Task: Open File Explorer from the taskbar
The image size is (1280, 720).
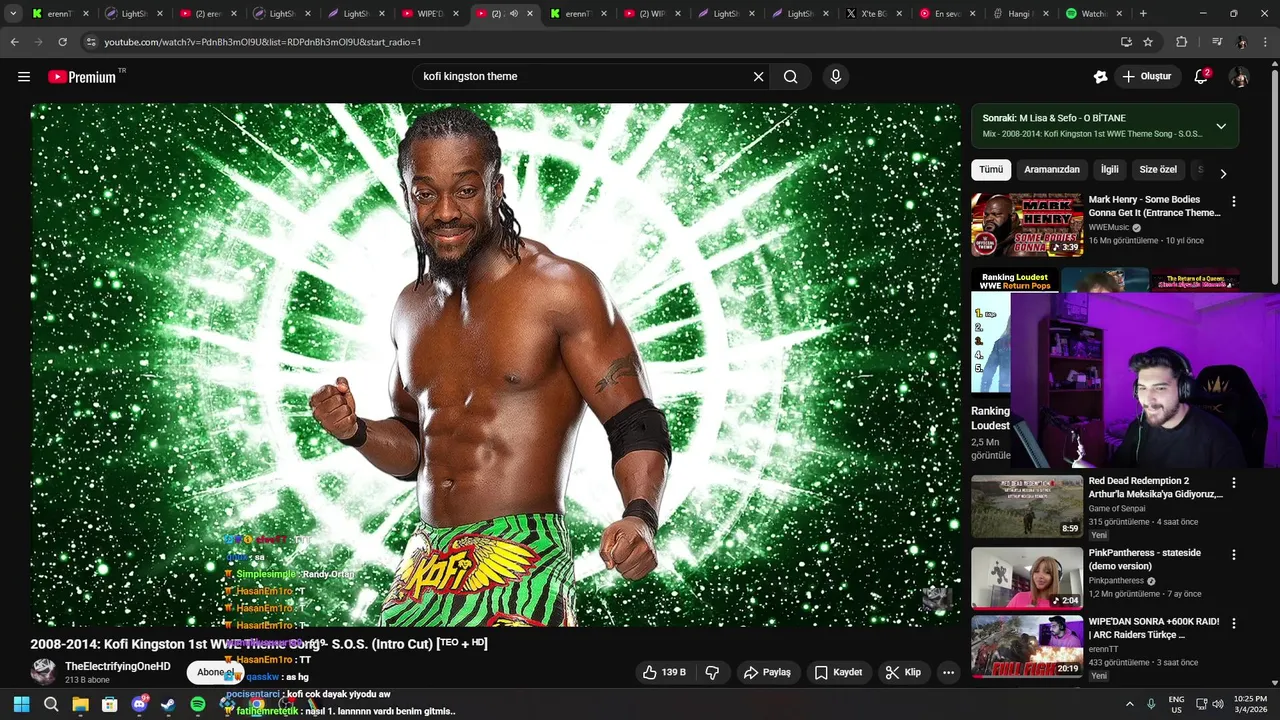Action: click(80, 704)
